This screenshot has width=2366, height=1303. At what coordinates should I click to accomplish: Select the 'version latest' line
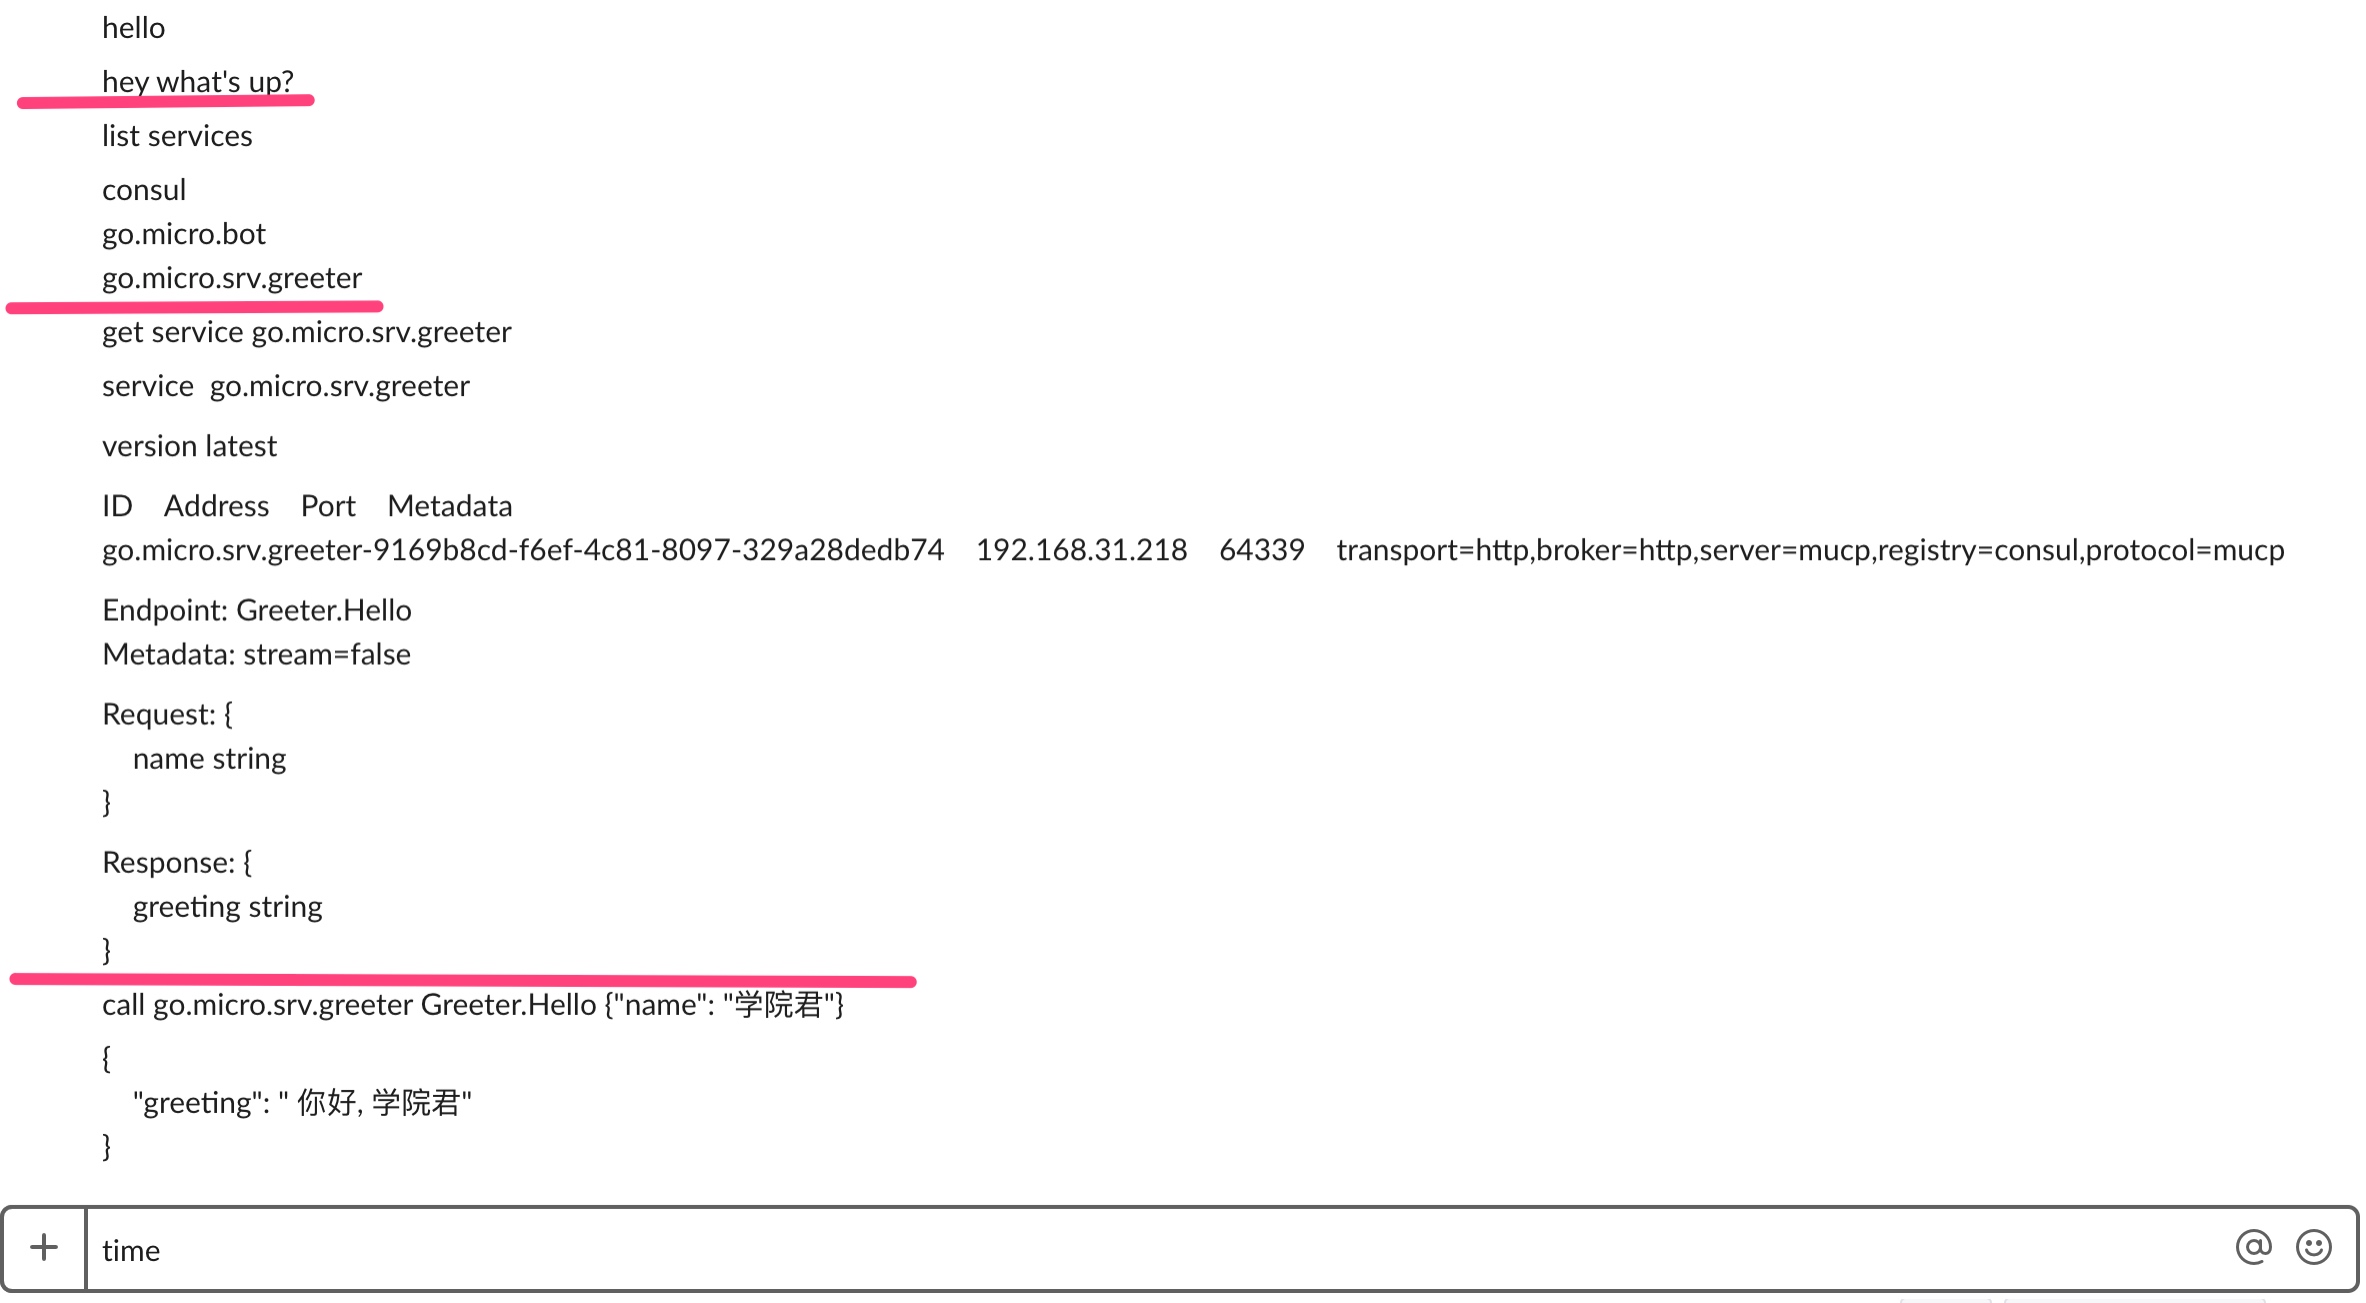tap(190, 446)
